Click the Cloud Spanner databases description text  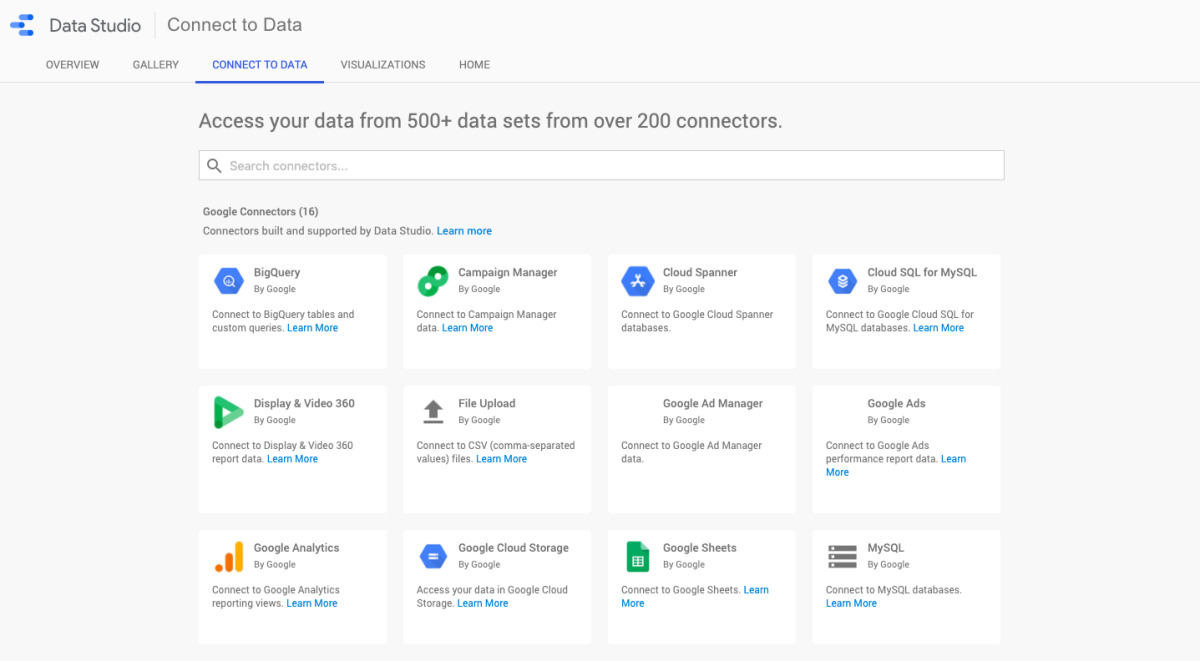click(x=697, y=321)
